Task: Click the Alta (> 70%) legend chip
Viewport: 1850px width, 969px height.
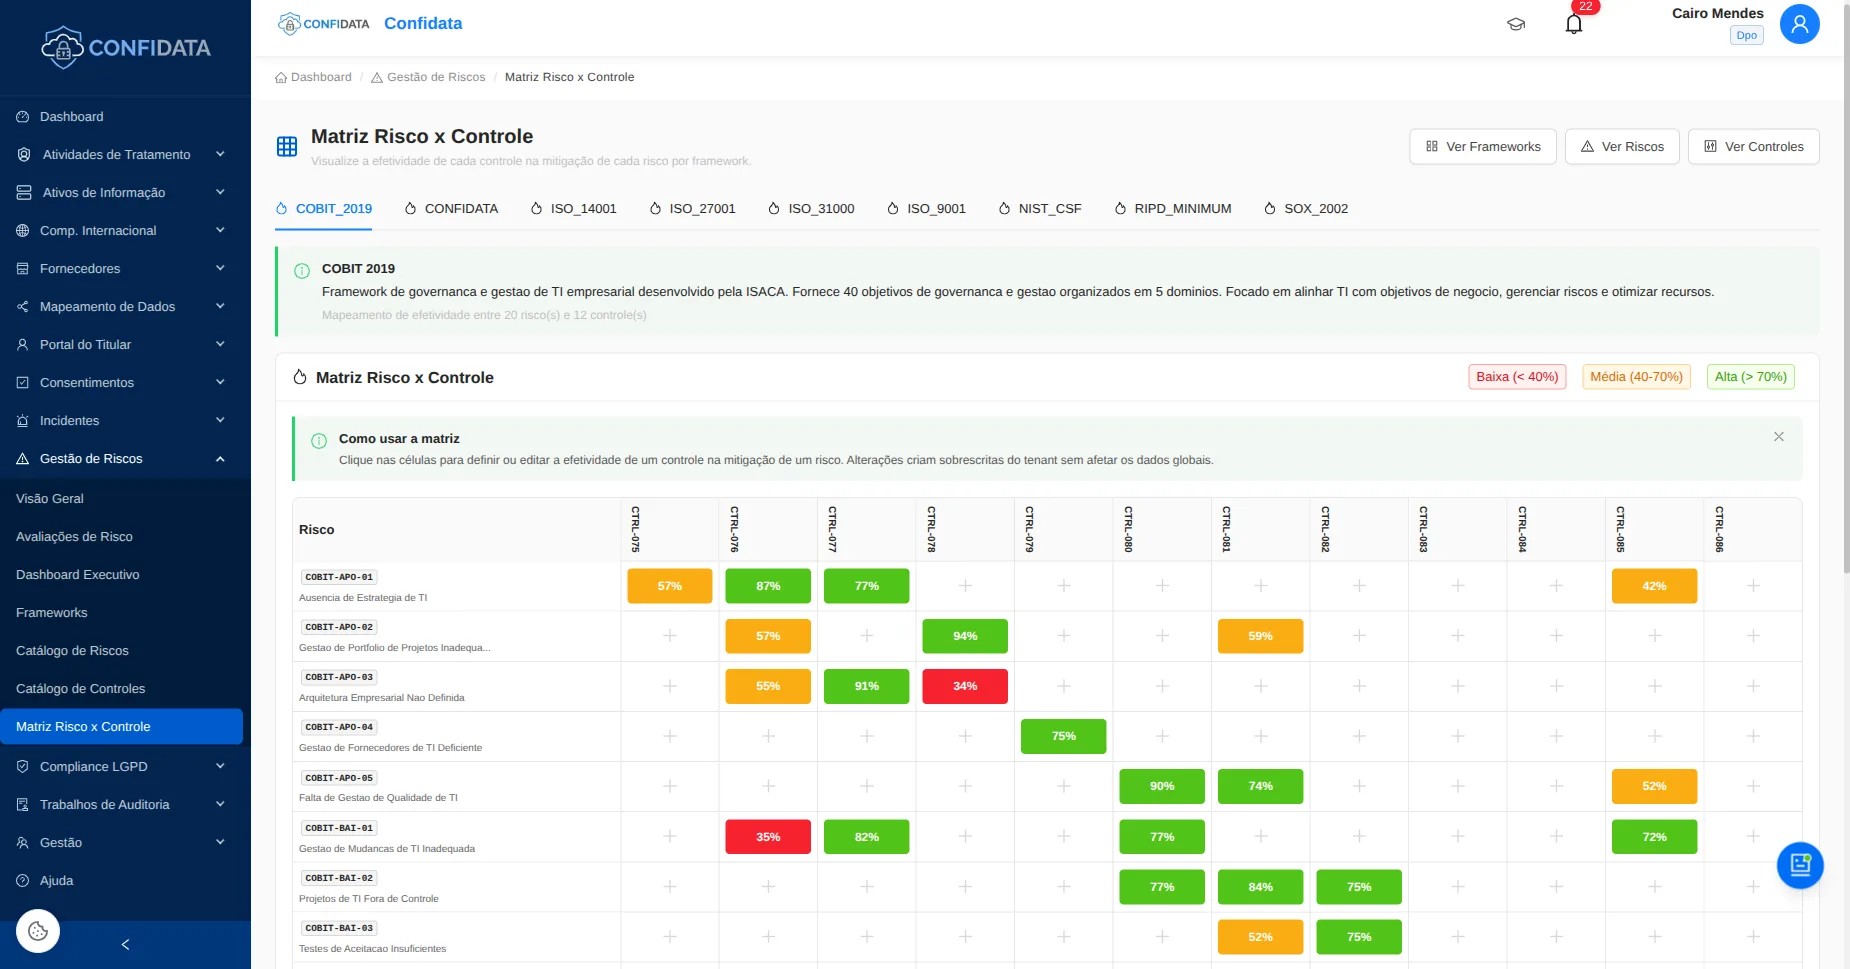Action: click(1749, 376)
